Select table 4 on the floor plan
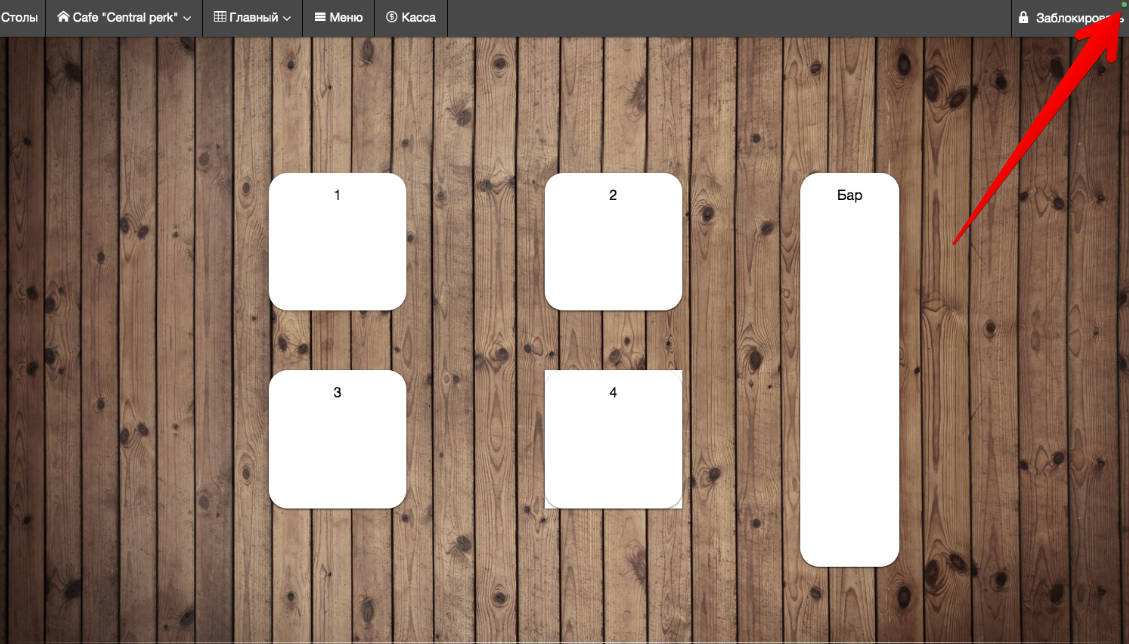Screen dimensions: 1129x644 (x=613, y=440)
